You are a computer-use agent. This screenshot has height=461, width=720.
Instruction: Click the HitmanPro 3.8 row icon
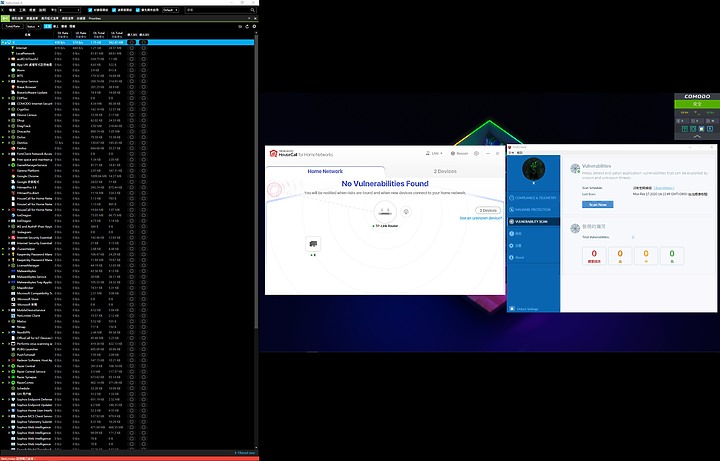pyautogui.click(x=13, y=187)
